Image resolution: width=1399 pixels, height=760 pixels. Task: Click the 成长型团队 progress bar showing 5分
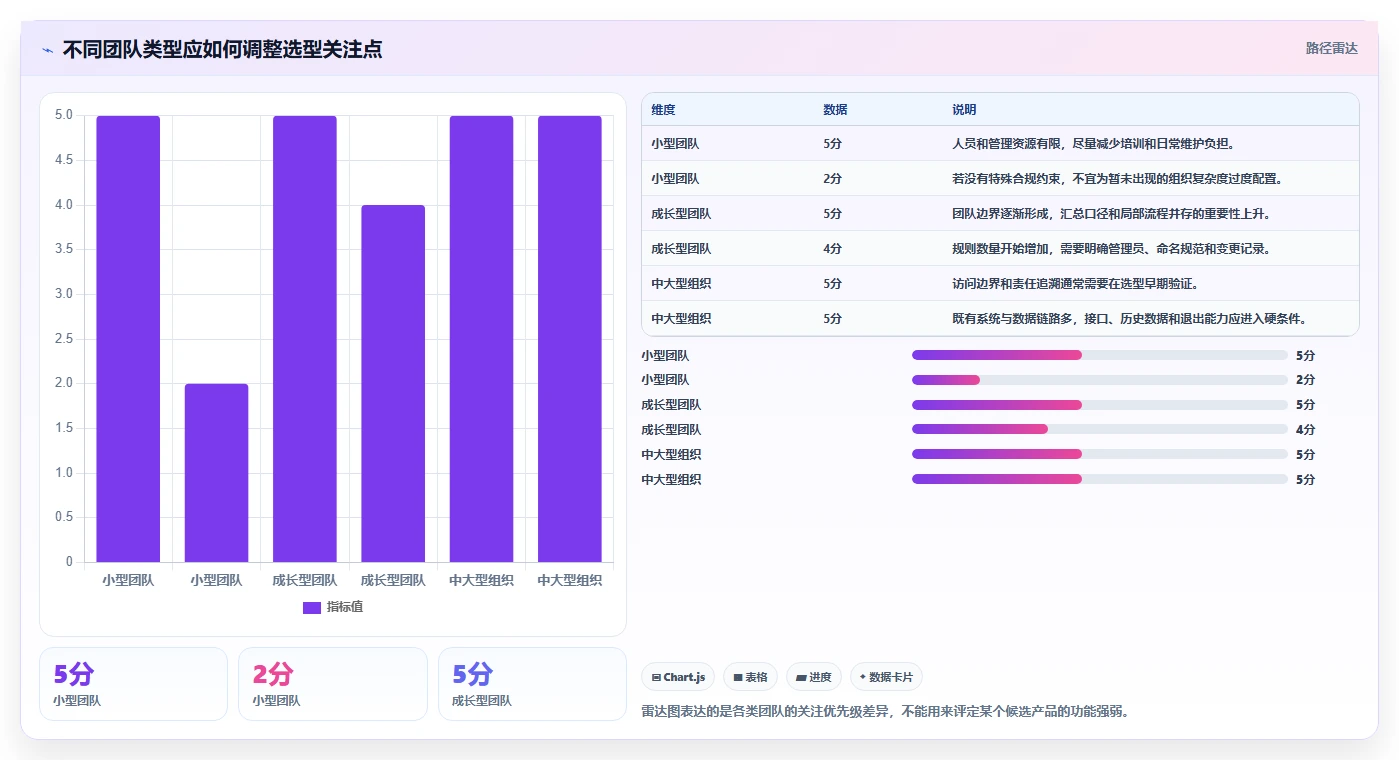tap(1100, 404)
